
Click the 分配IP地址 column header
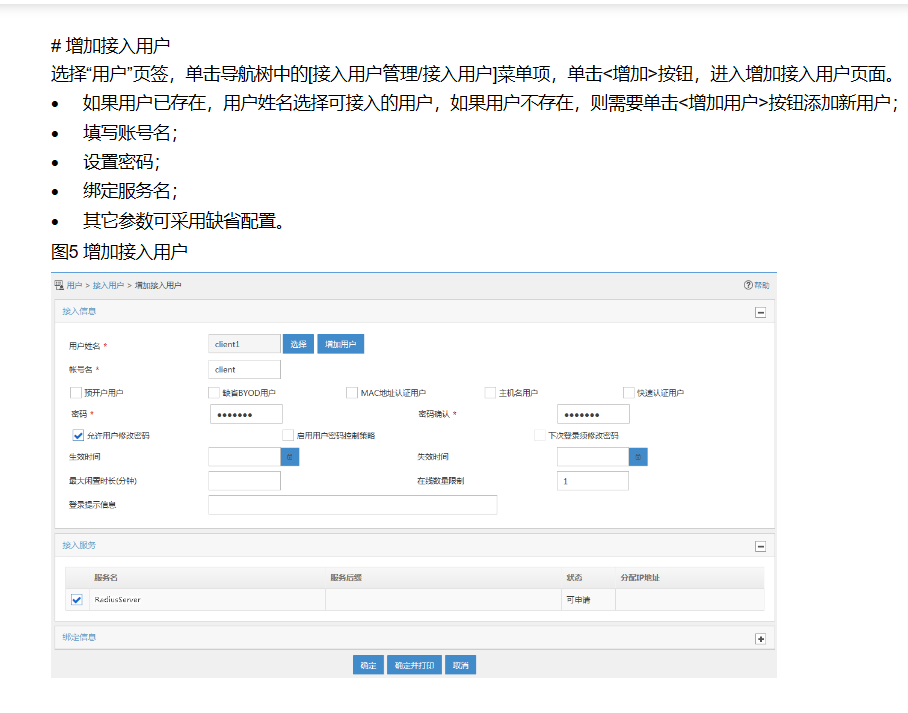[640, 577]
